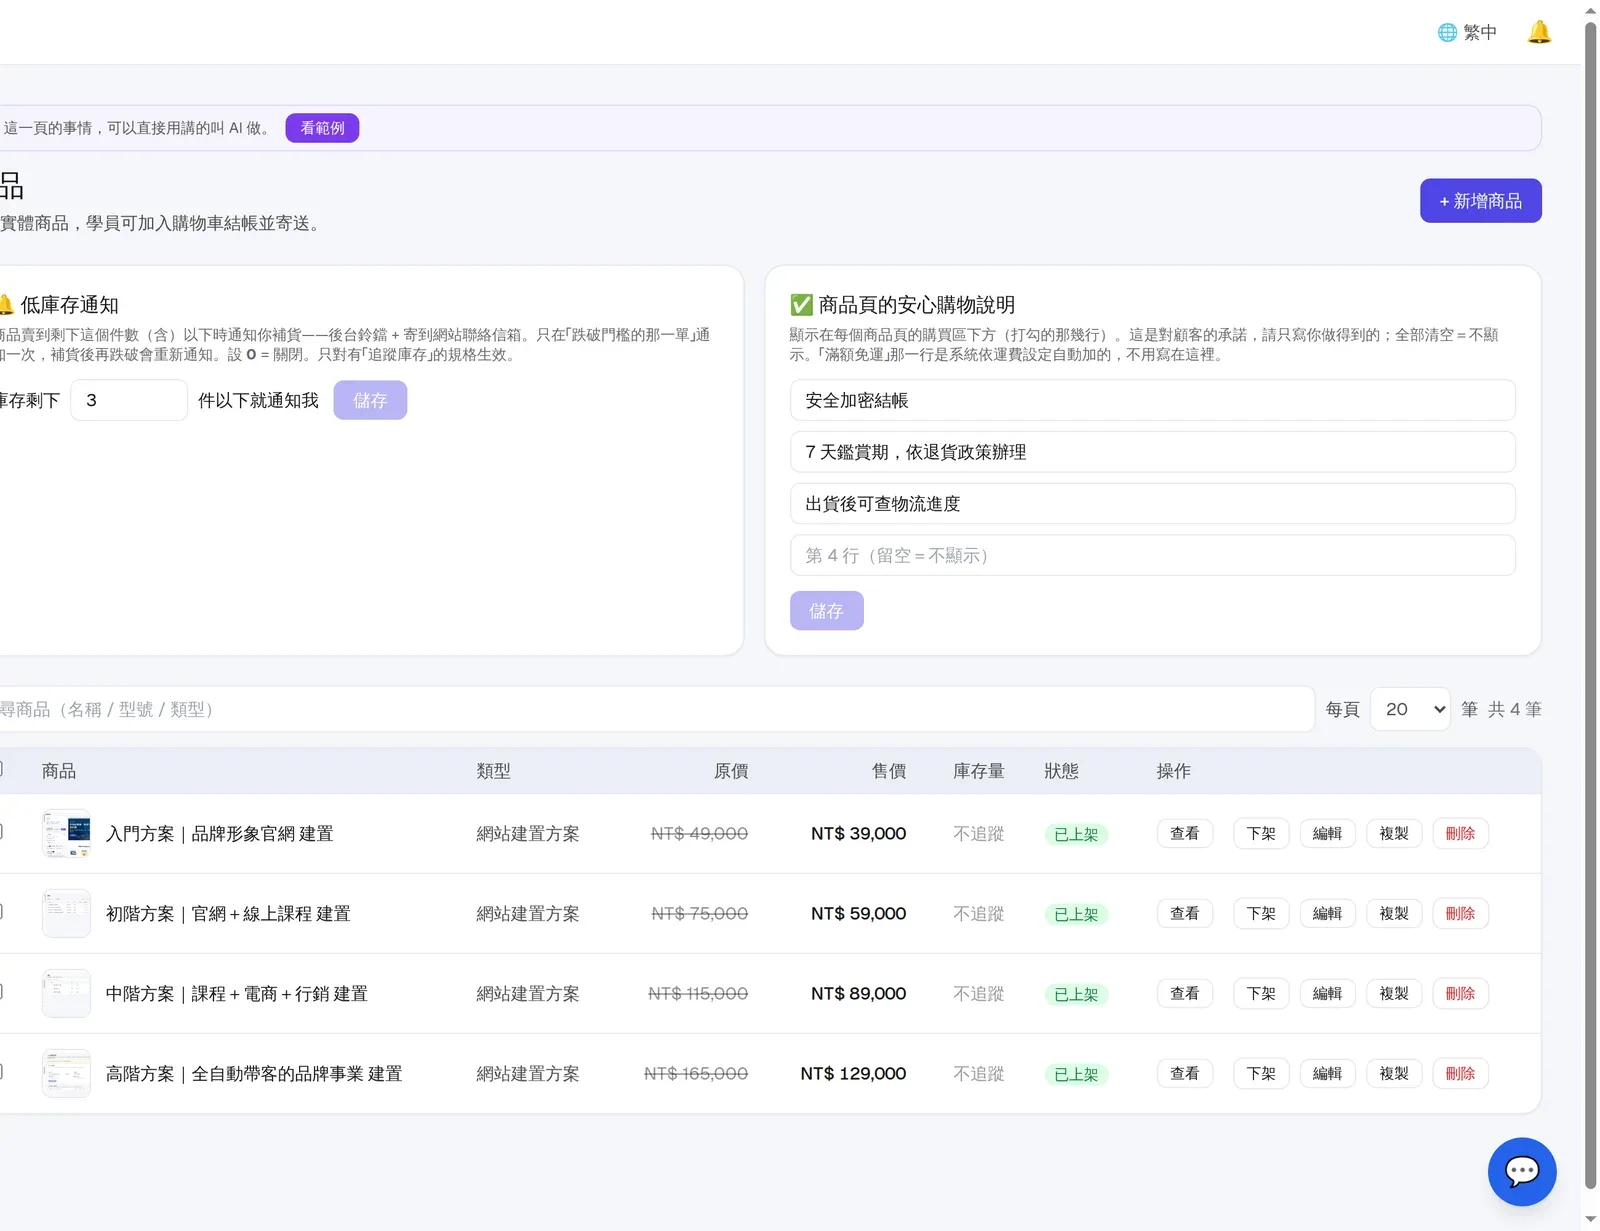Click the 售價 column header
This screenshot has height=1231, width=1600.
pos(888,771)
